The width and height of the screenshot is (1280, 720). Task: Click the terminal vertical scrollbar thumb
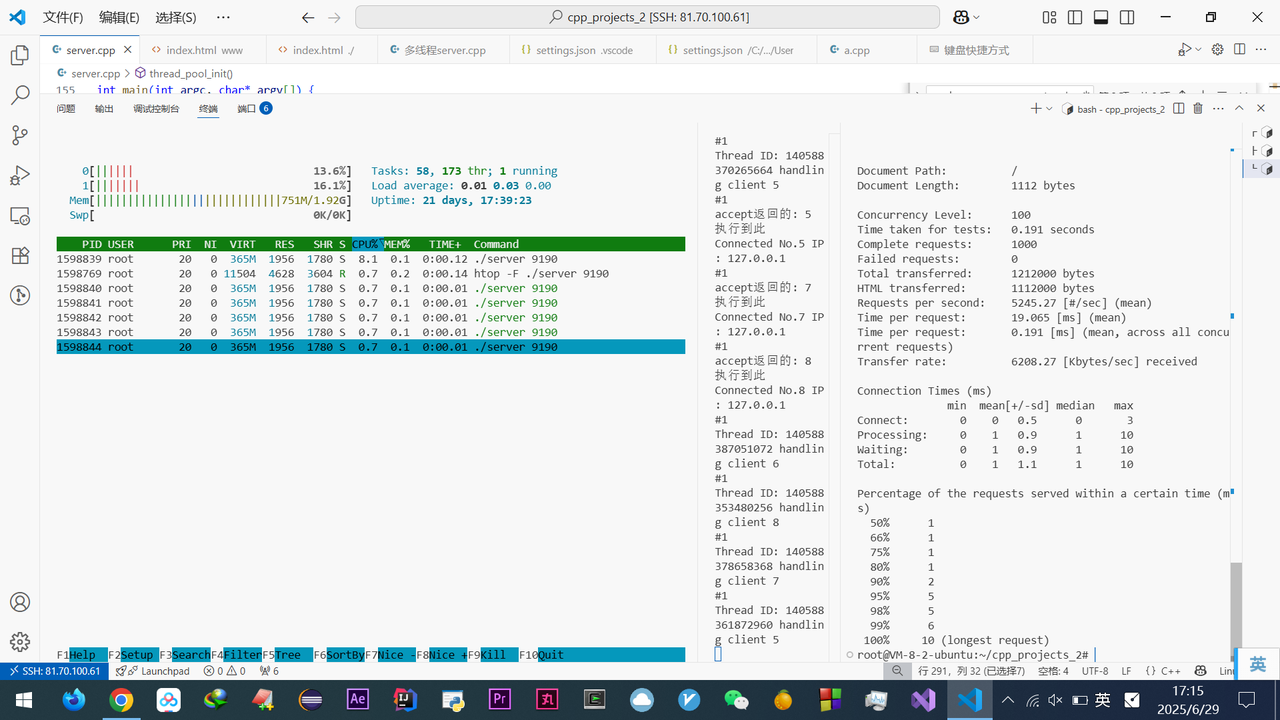coord(1236,606)
